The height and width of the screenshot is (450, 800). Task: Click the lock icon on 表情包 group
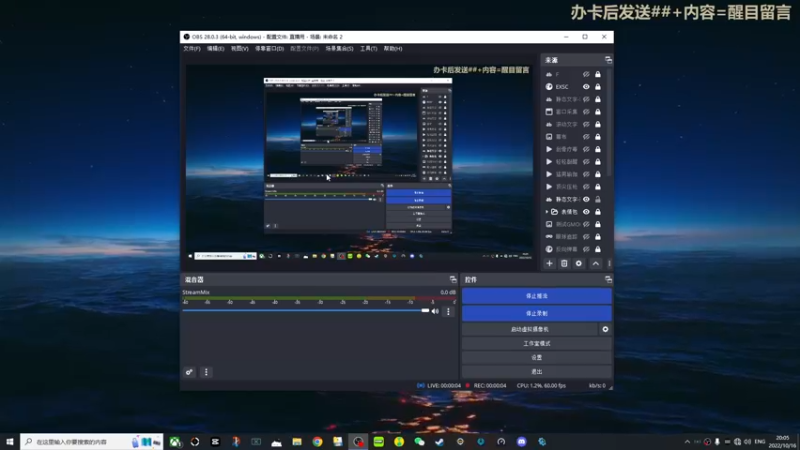(597, 212)
